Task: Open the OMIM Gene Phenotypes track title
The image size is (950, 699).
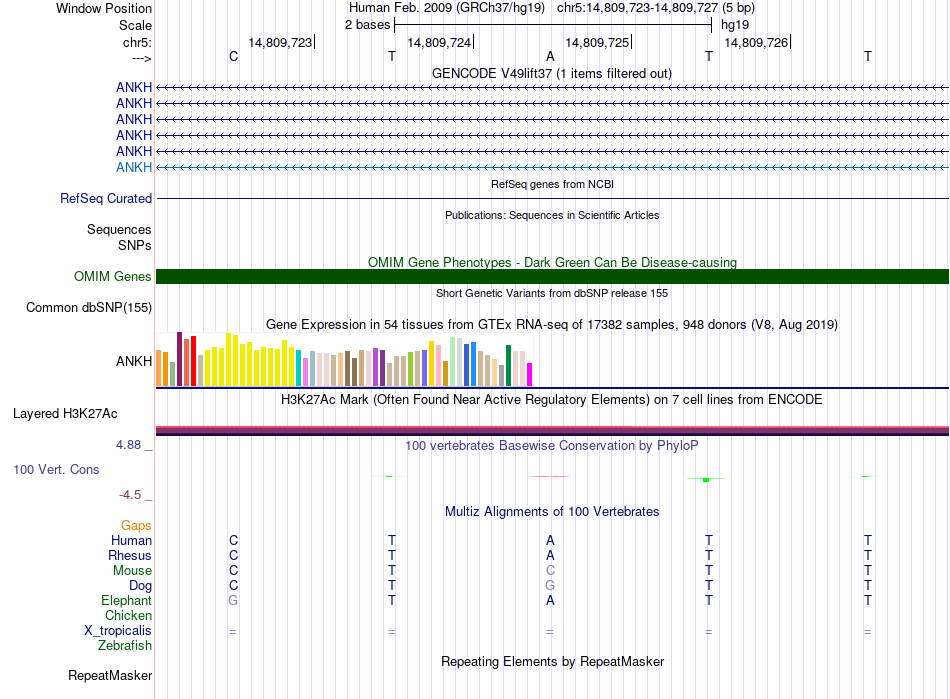Action: coord(552,262)
